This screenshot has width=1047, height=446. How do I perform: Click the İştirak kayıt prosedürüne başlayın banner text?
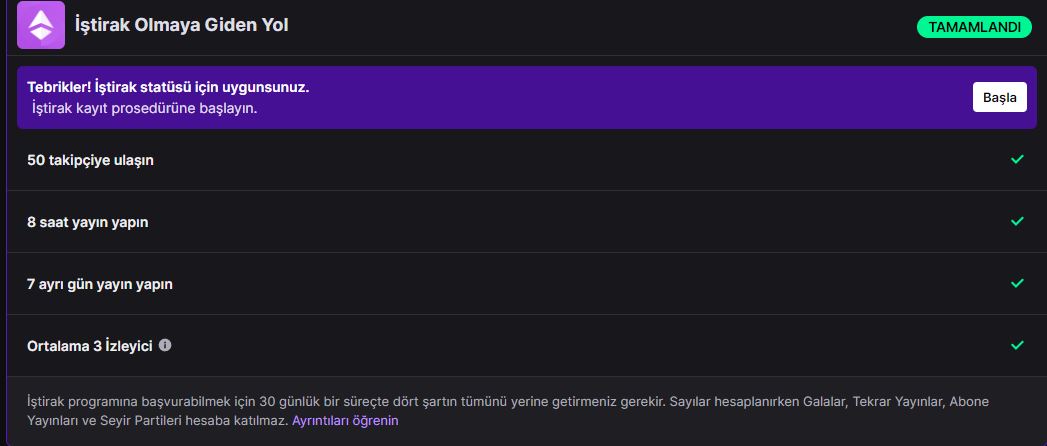144,108
